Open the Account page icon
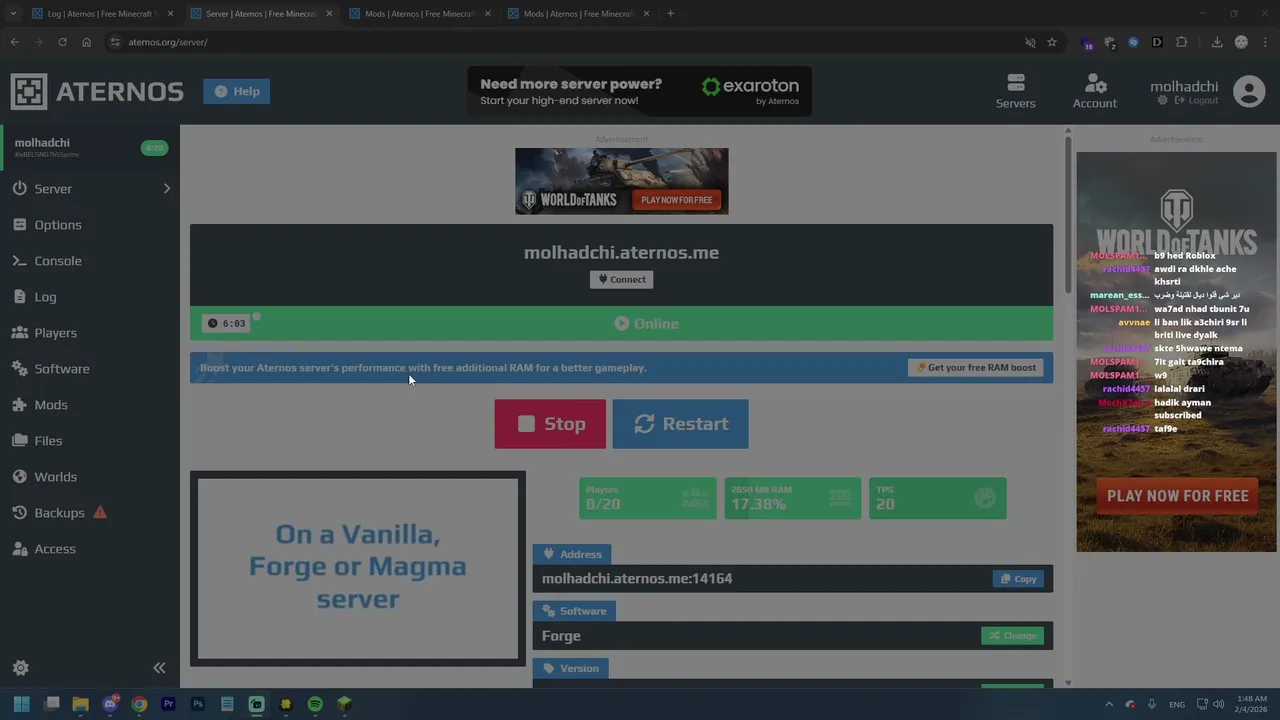The image size is (1280, 720). pyautogui.click(x=1095, y=91)
